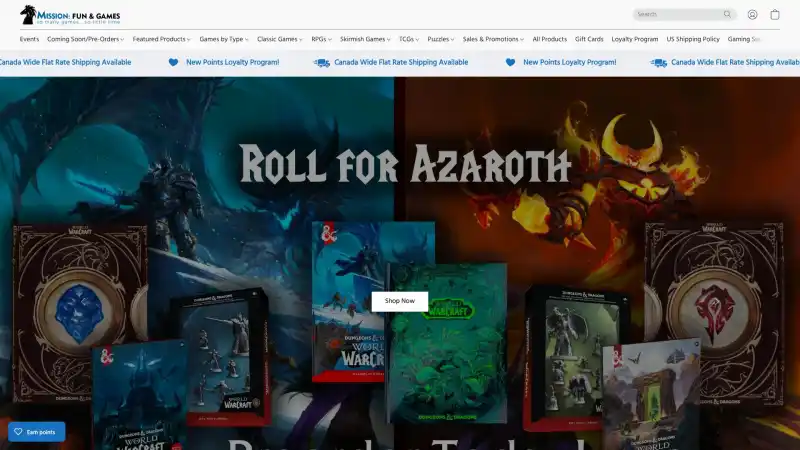Expand the TCGs dropdown

pos(409,39)
